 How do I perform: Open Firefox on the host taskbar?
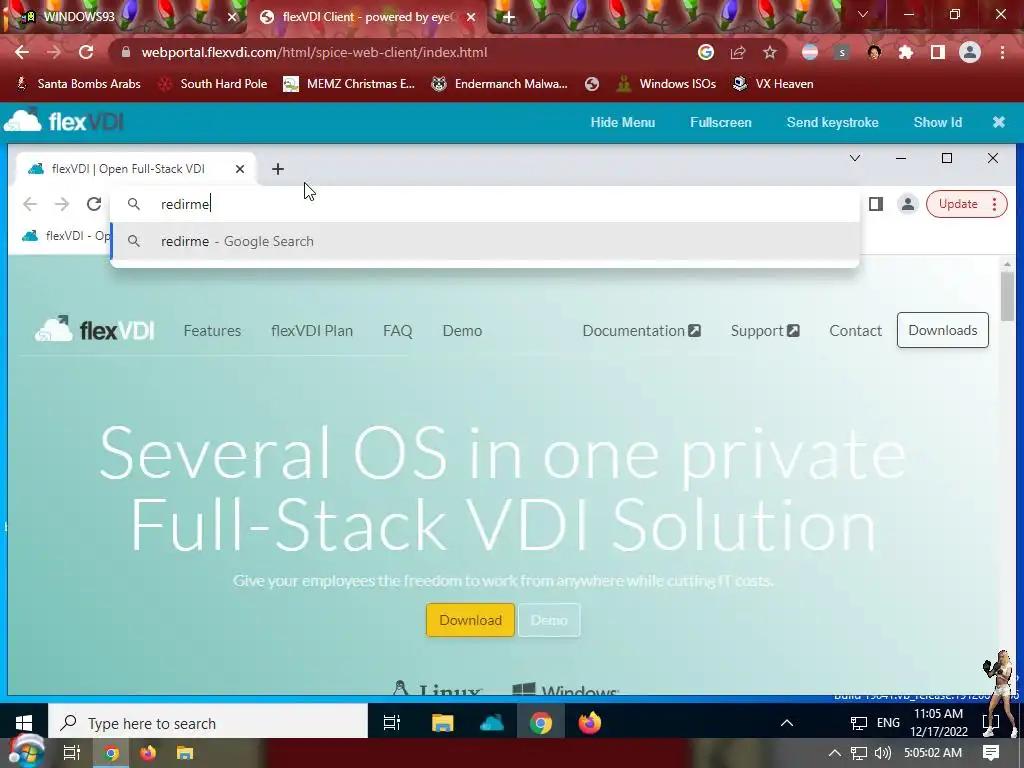click(148, 754)
